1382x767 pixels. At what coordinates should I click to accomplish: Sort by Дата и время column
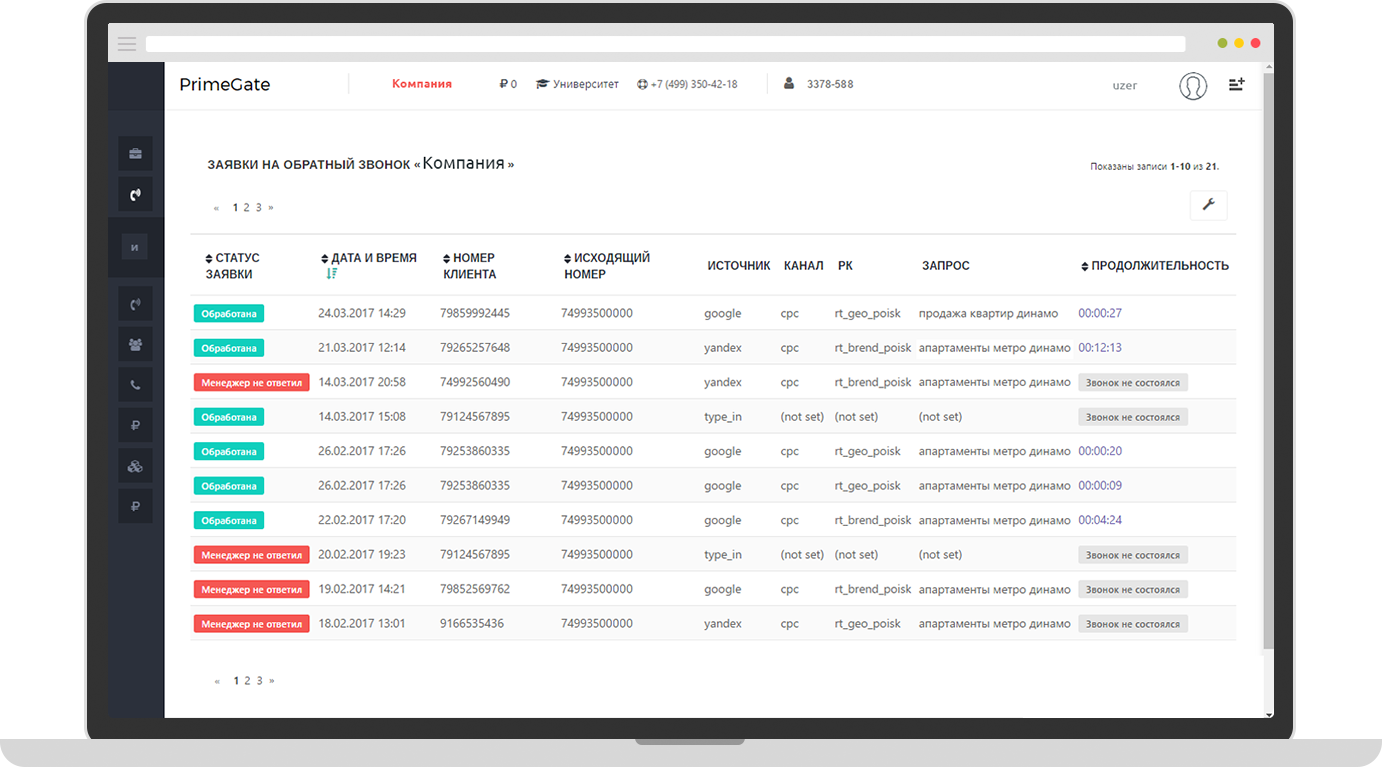pos(372,258)
